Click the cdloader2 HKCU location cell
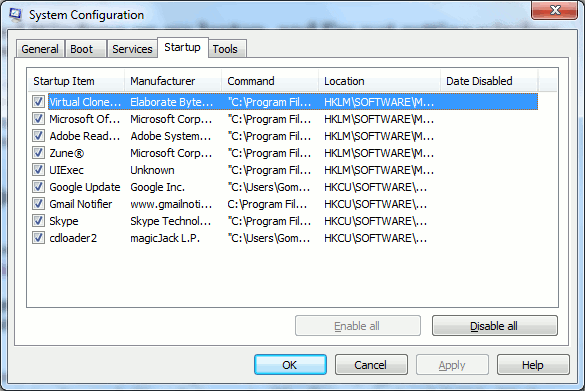The image size is (585, 391). (x=375, y=238)
